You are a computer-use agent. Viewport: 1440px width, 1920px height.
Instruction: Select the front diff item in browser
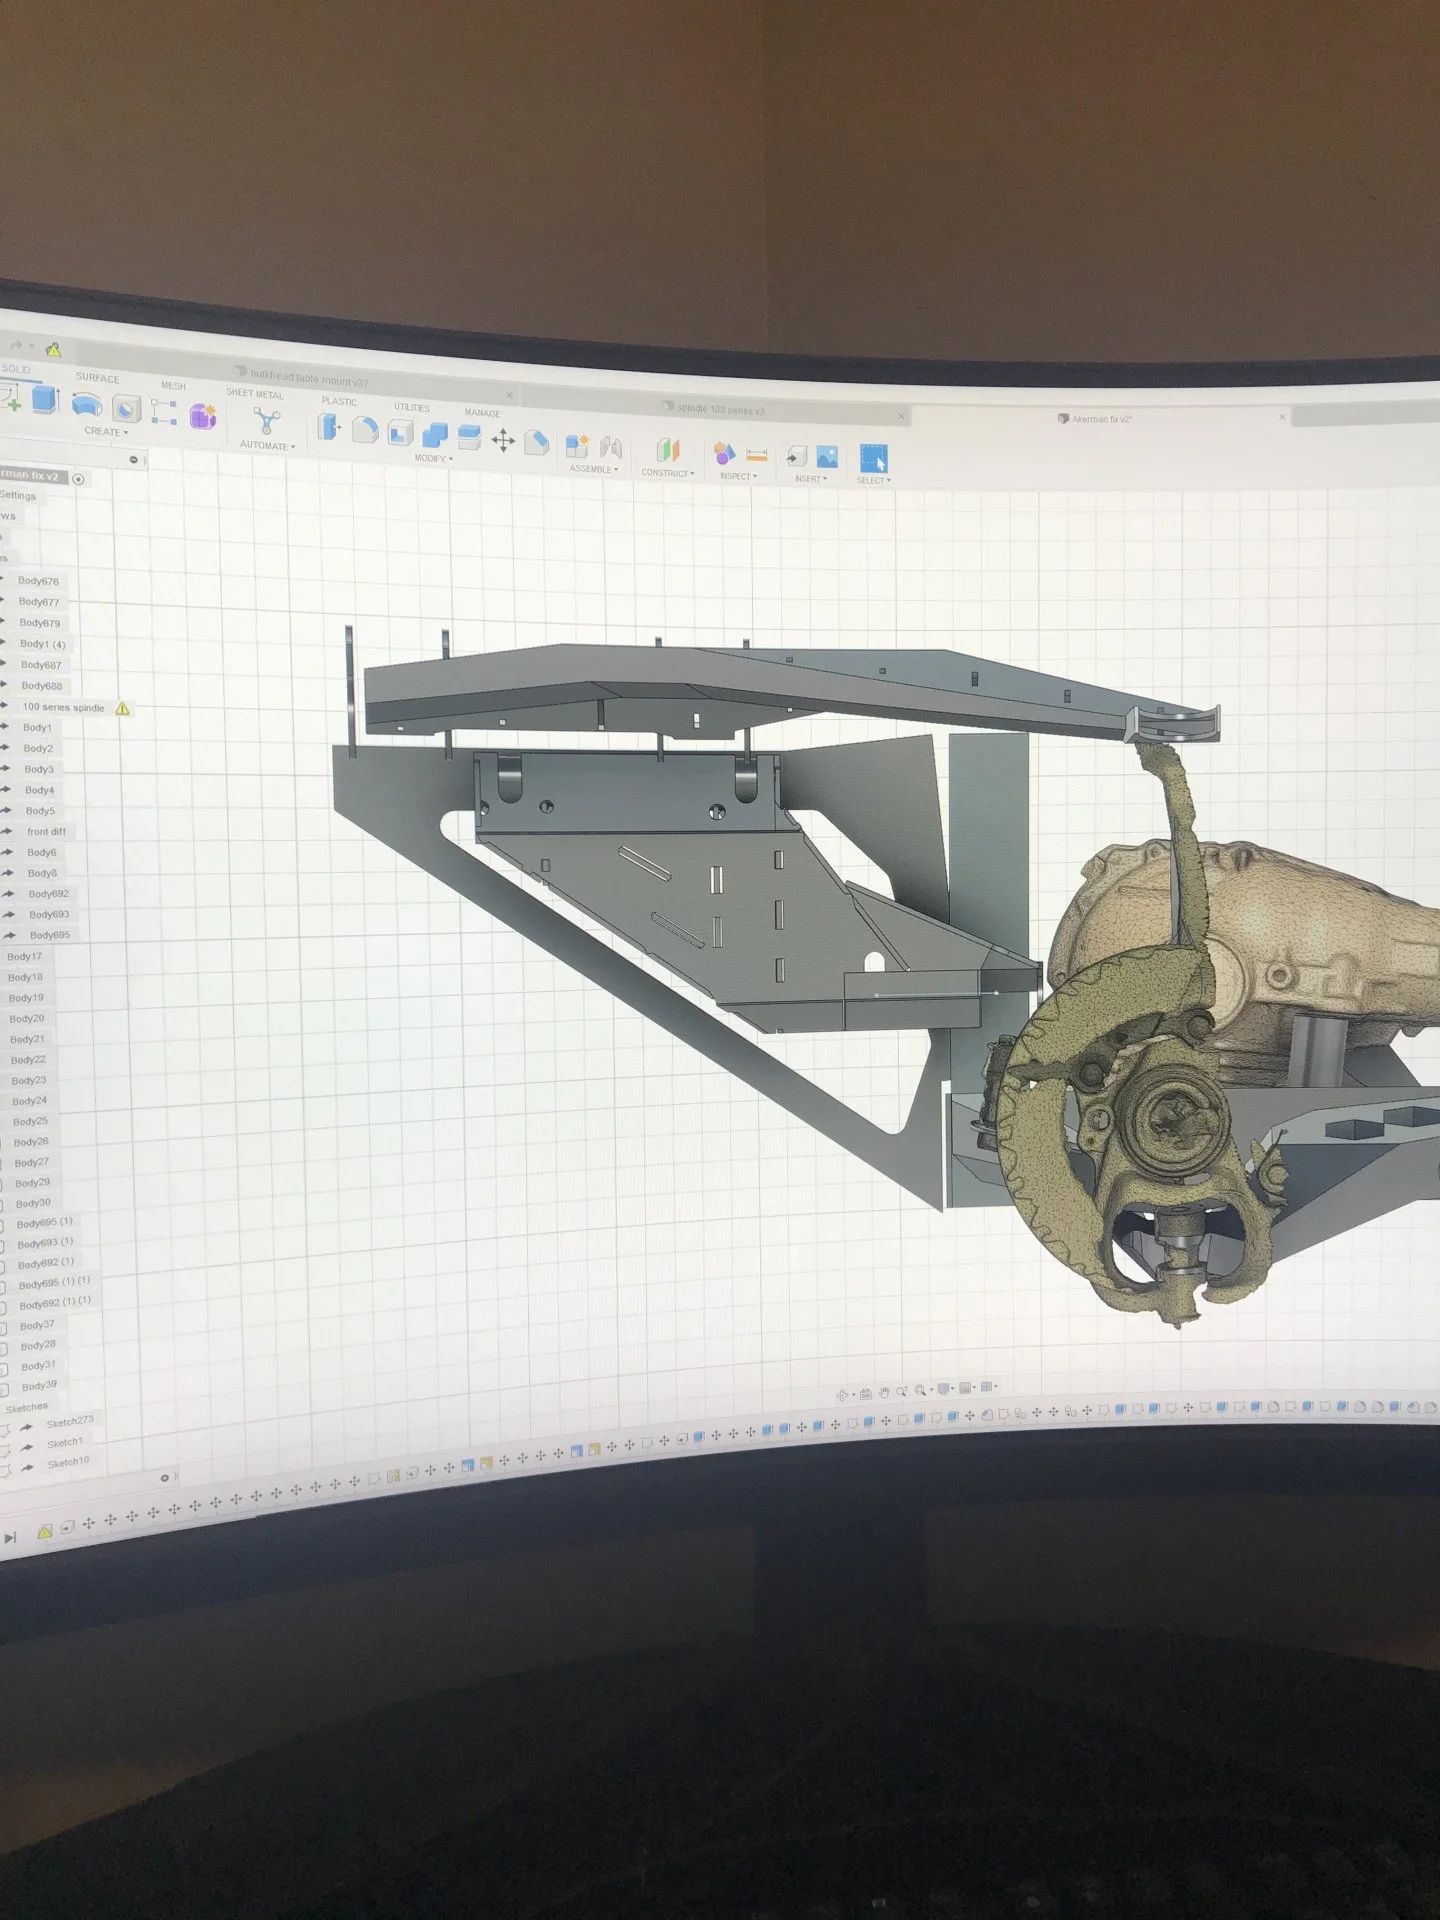(x=46, y=832)
